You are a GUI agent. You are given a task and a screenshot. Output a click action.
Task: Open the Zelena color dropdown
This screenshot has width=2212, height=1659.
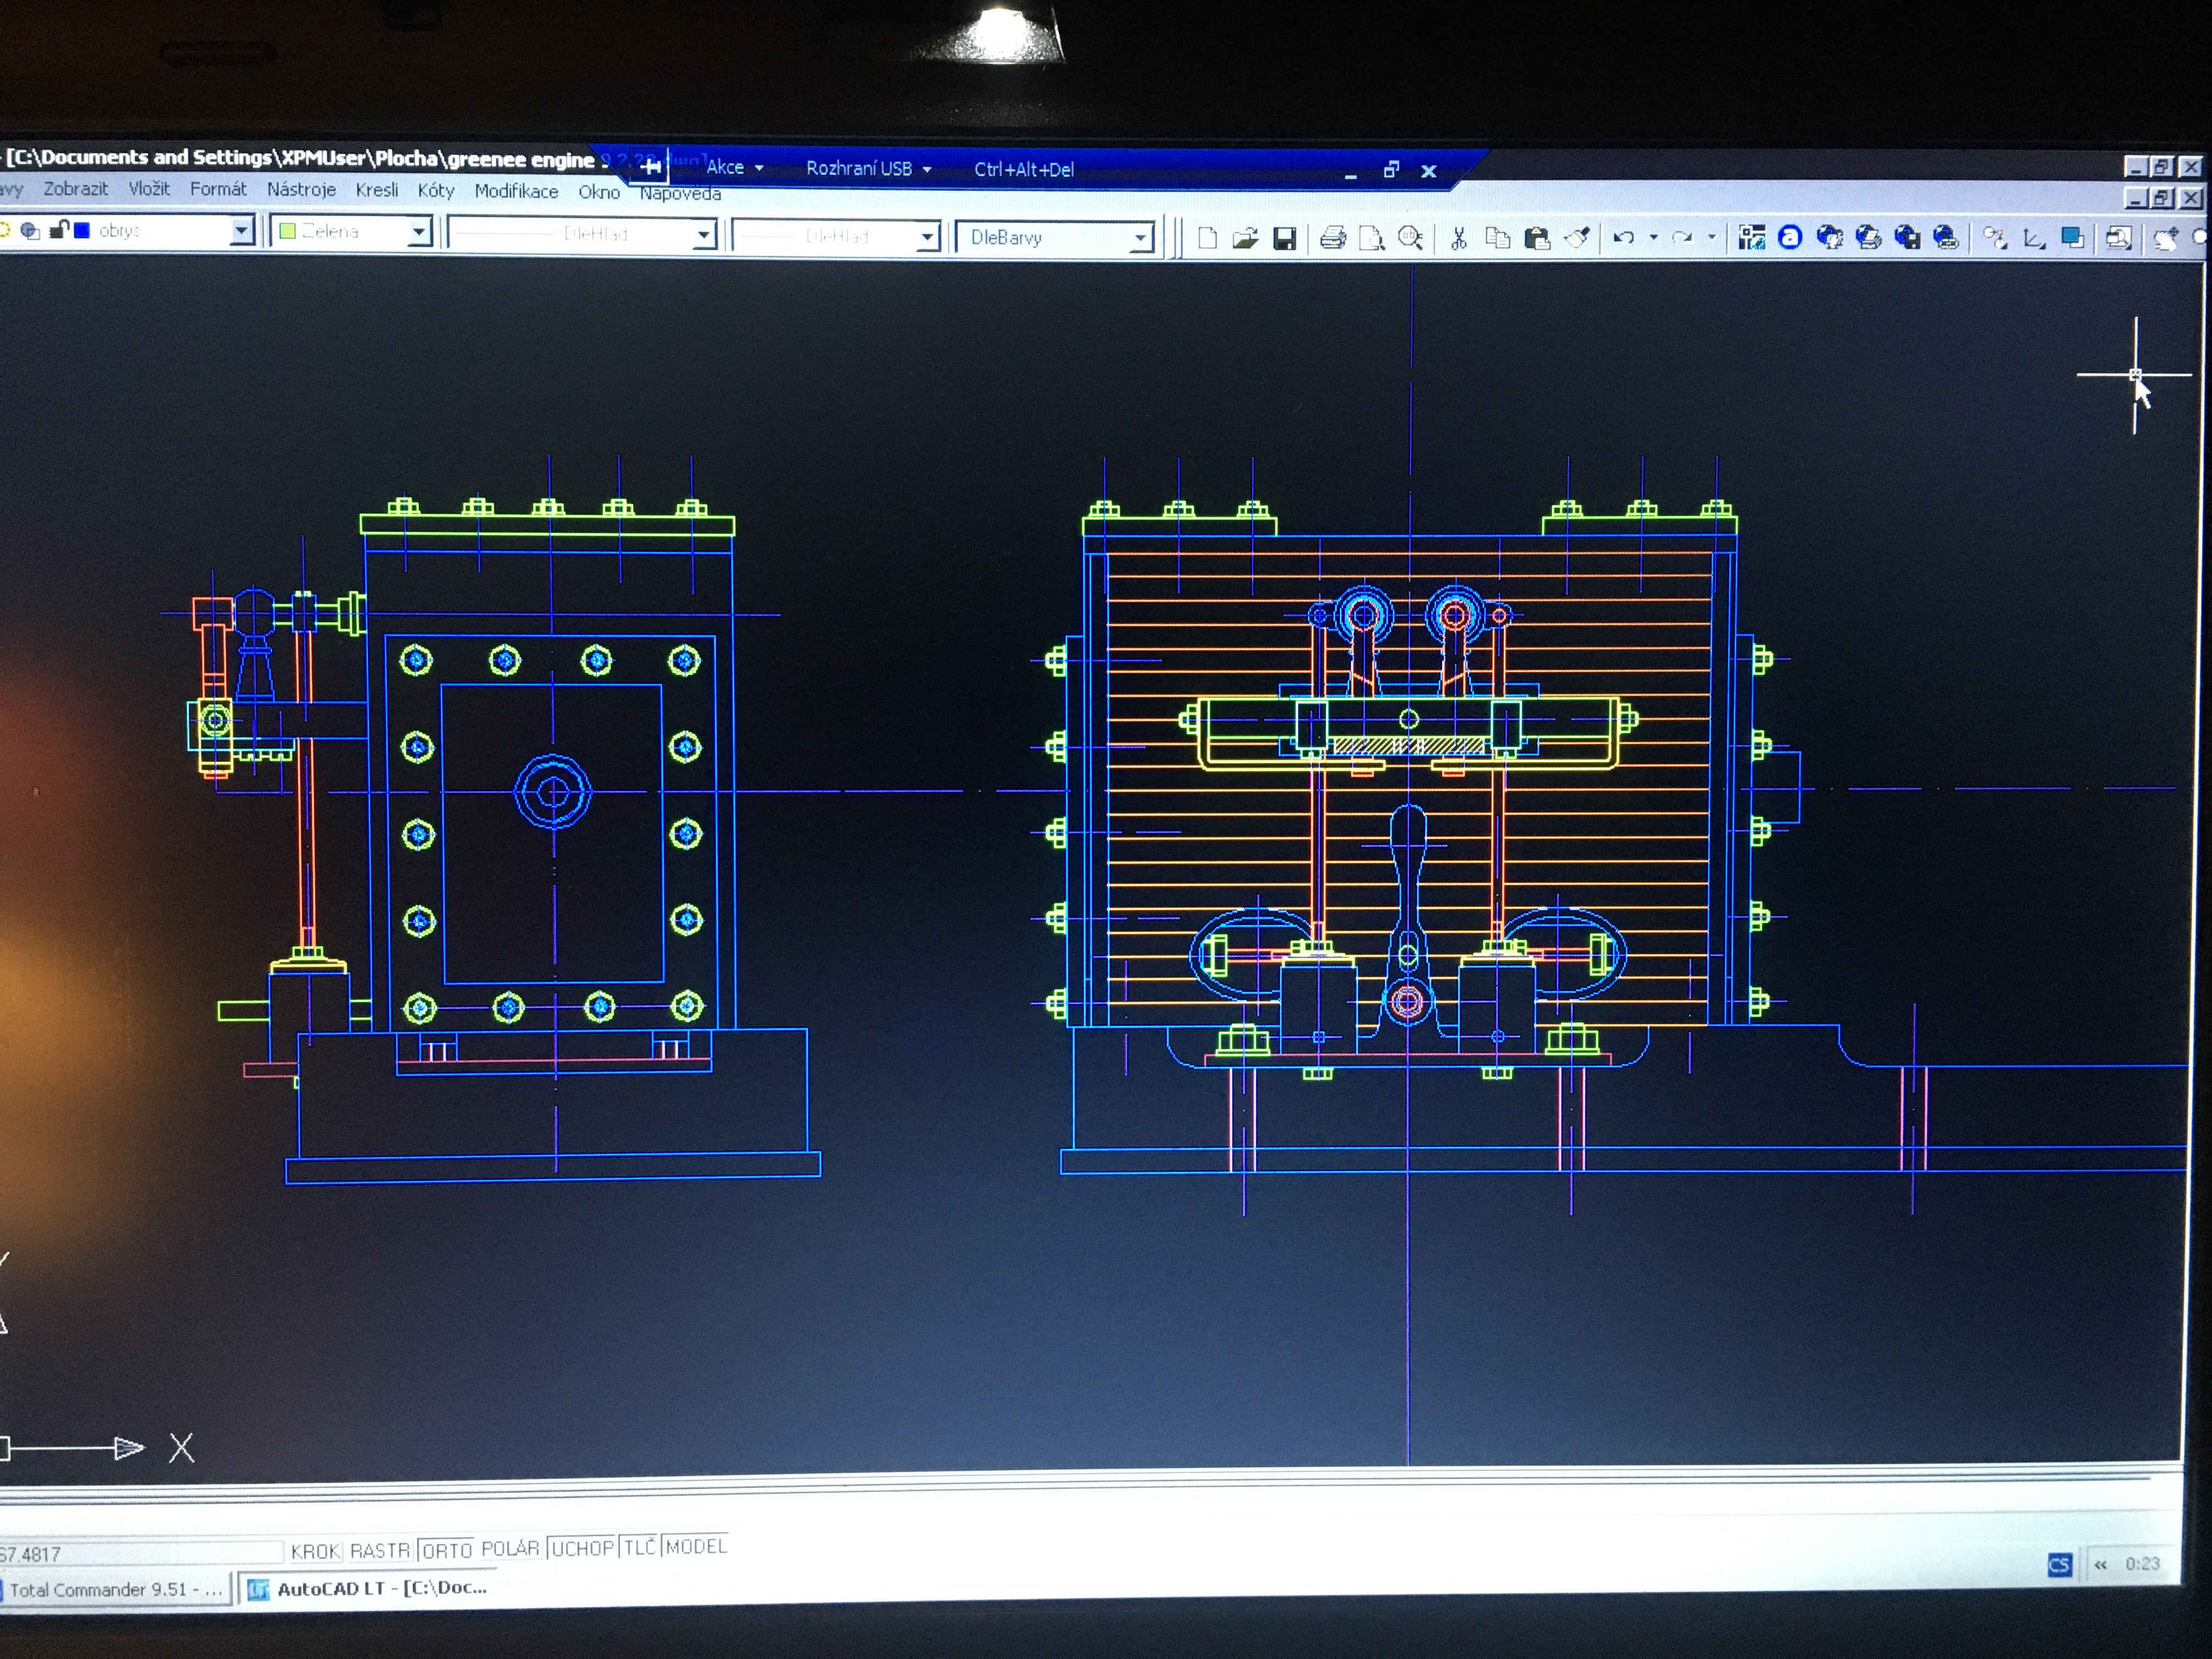419,233
